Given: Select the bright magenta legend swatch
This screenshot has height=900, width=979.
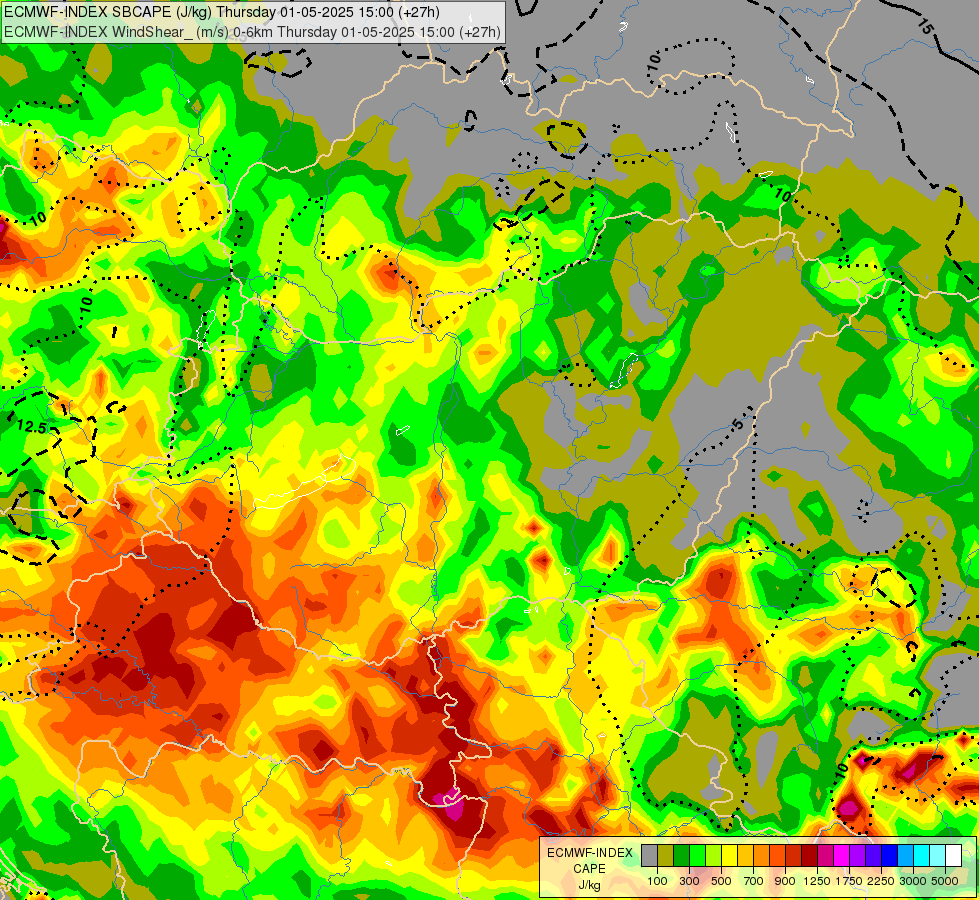Looking at the screenshot, I should point(842,855).
